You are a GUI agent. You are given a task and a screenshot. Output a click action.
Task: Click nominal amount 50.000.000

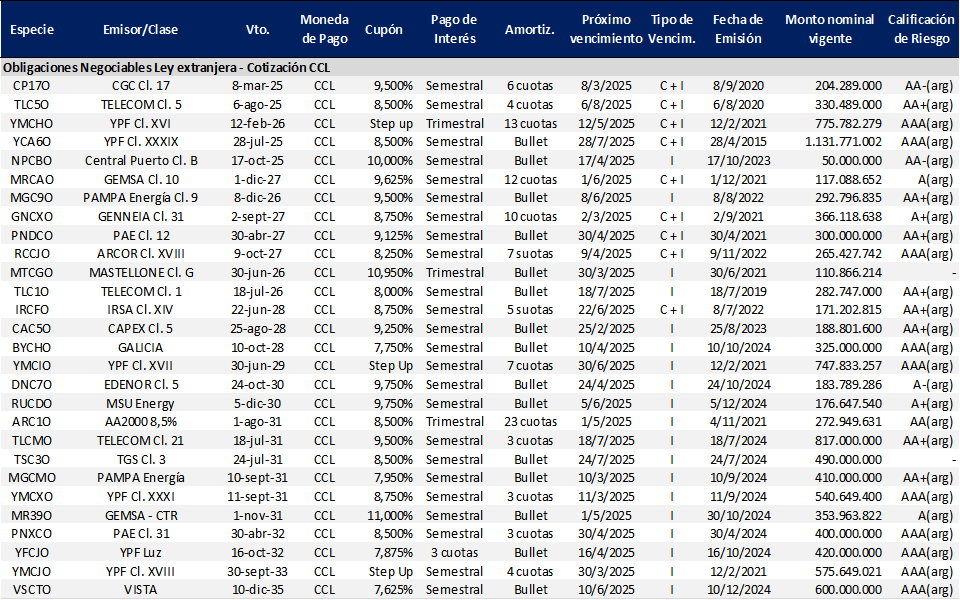(x=851, y=161)
